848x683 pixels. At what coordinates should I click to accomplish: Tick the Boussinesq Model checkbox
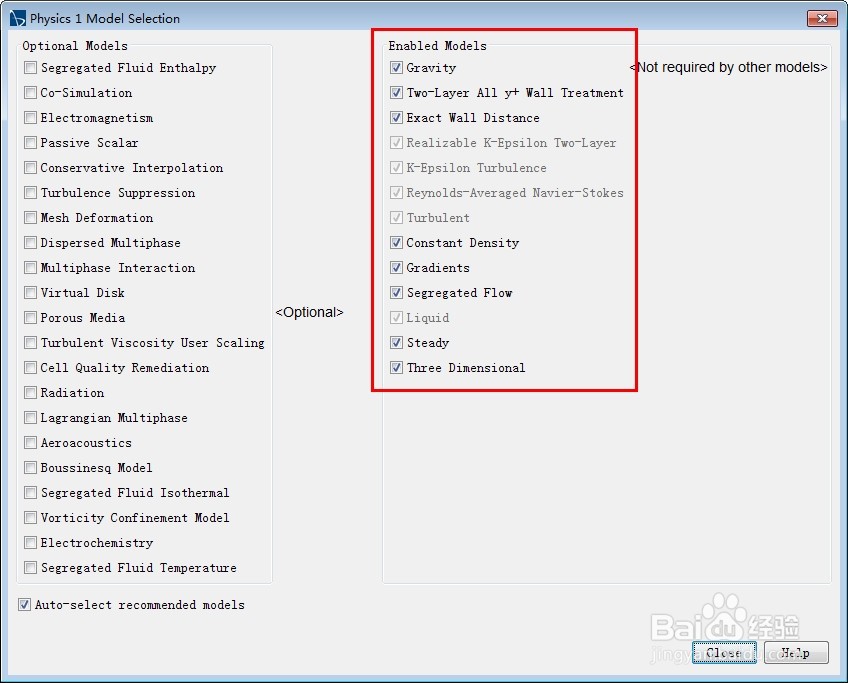[x=31, y=467]
